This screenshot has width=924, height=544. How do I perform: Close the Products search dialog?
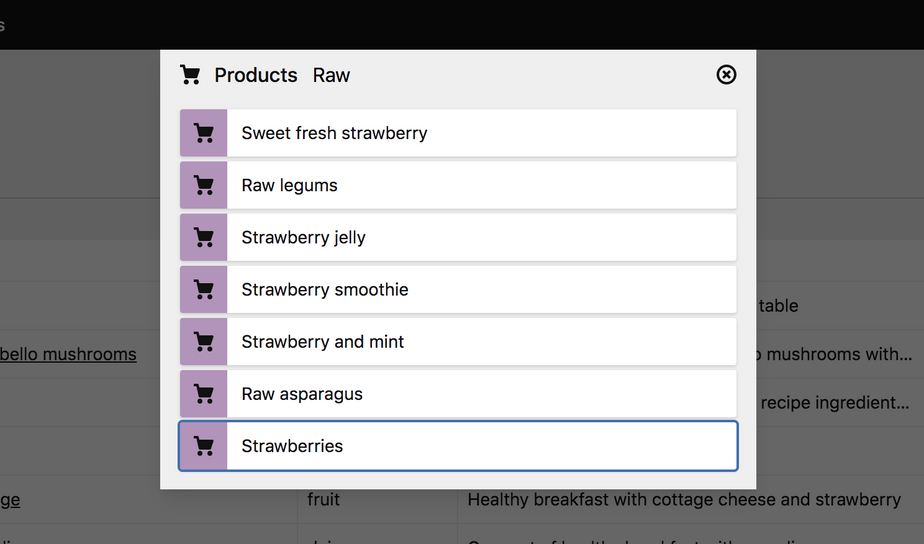pyautogui.click(x=727, y=75)
